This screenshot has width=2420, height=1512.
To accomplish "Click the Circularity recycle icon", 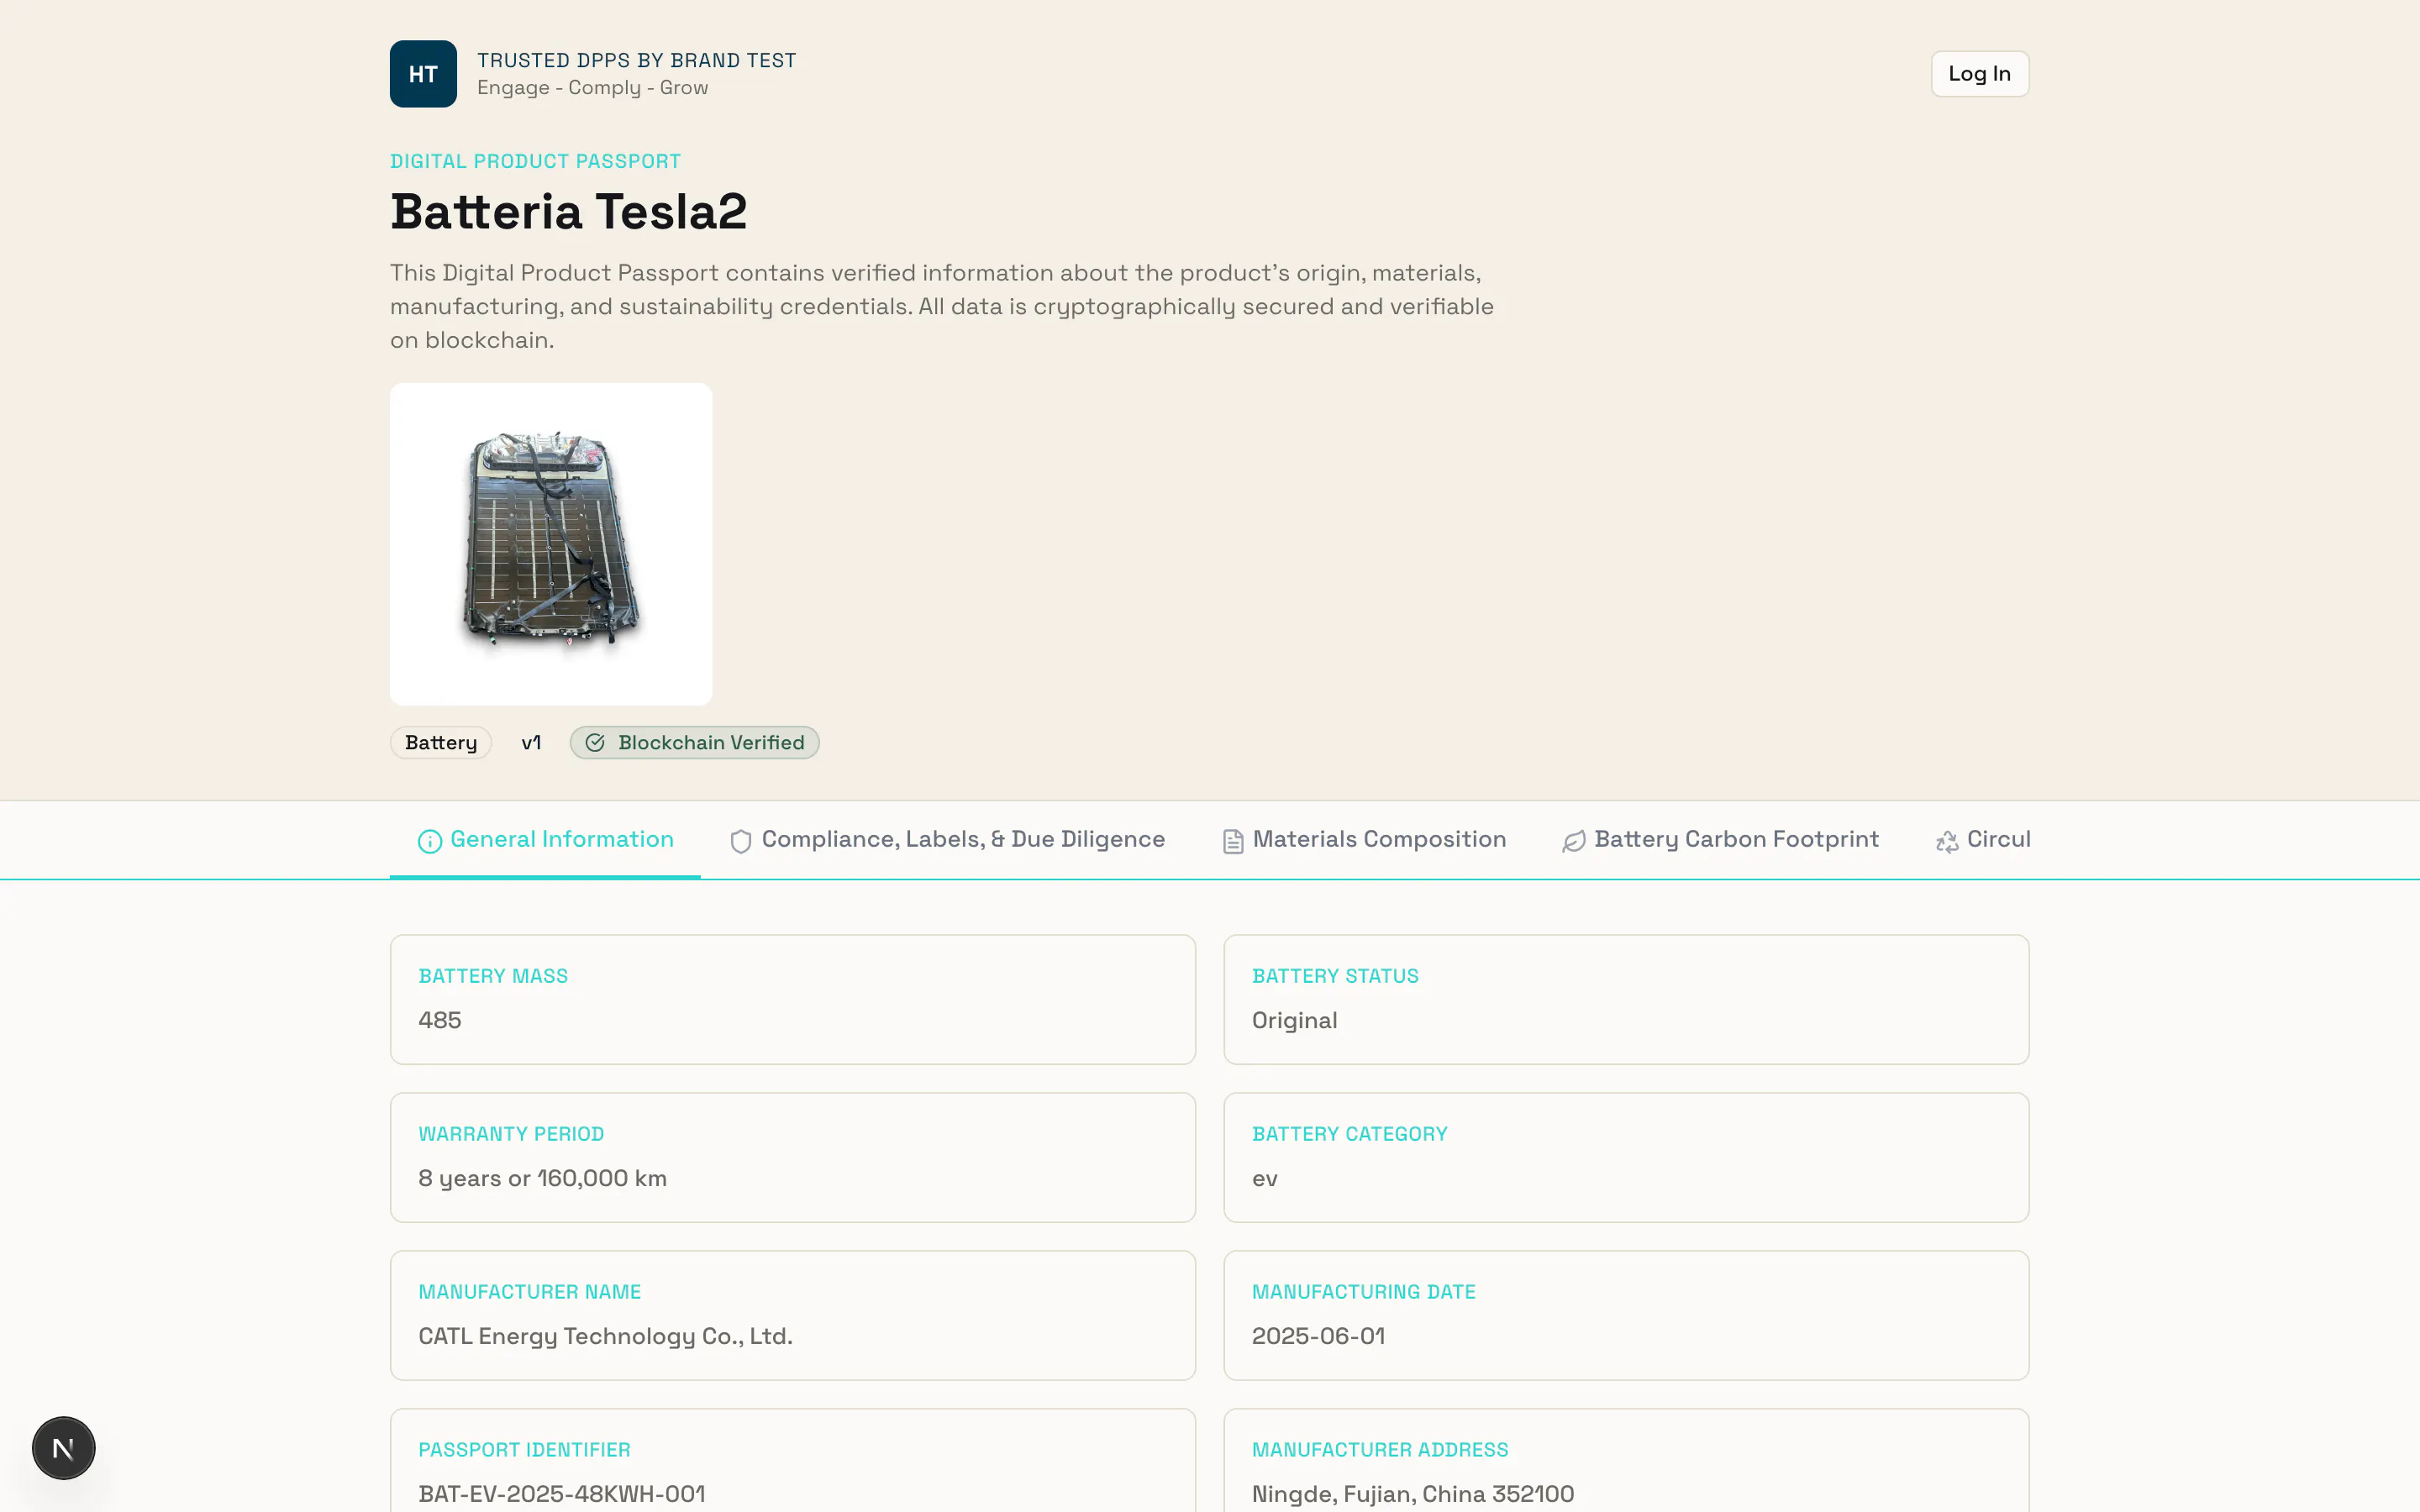I will [1947, 841].
